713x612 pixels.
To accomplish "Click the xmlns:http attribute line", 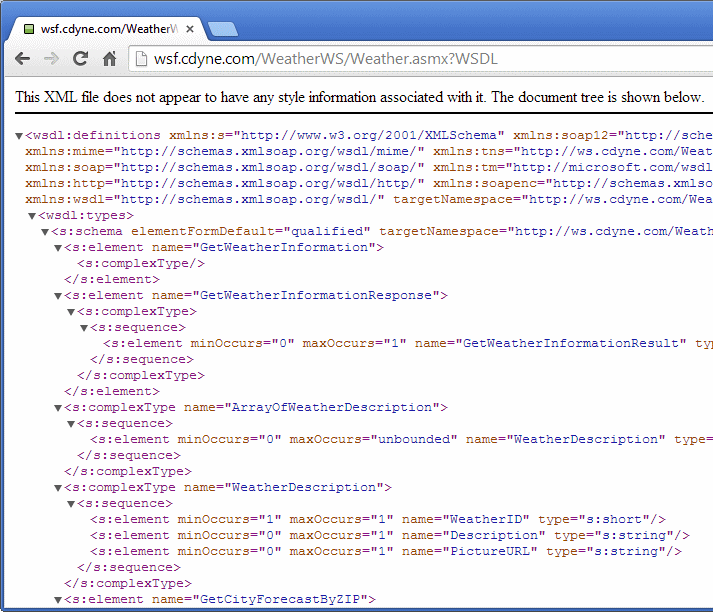I will coord(369,183).
